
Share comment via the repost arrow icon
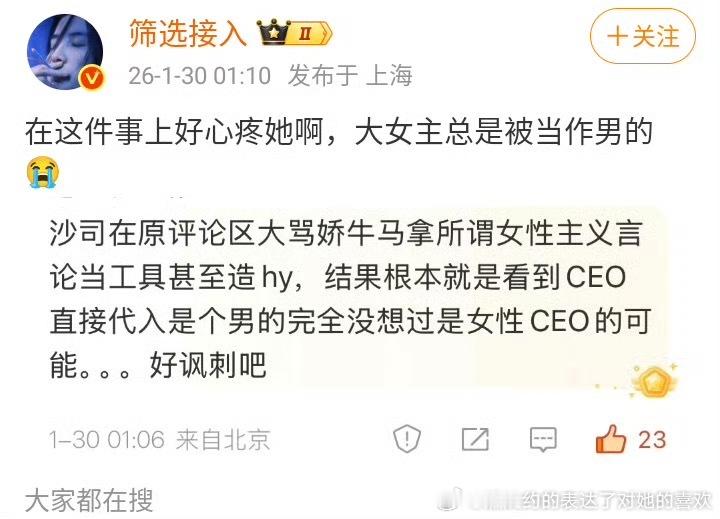[x=475, y=439]
